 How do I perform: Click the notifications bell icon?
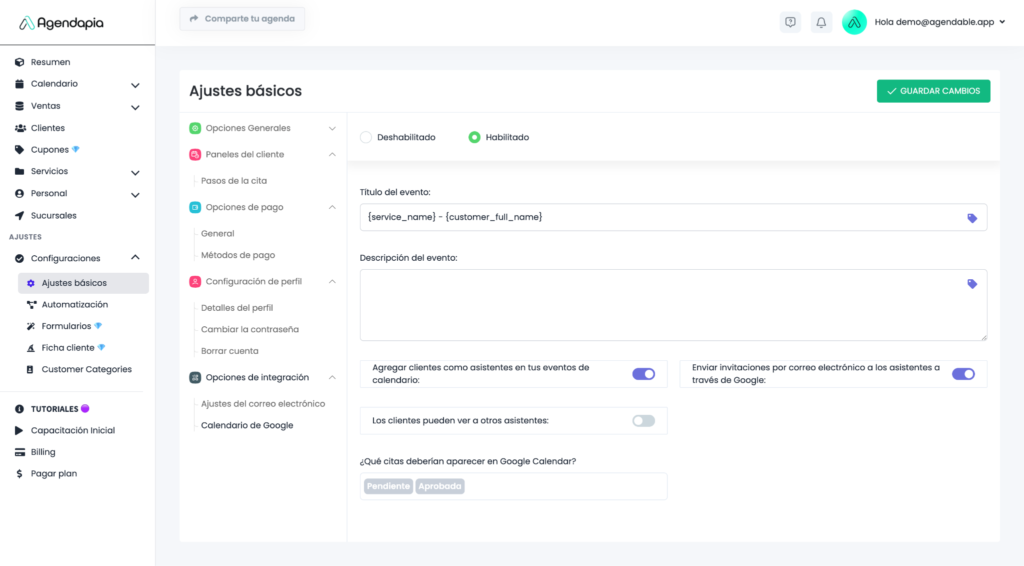pyautogui.click(x=821, y=22)
